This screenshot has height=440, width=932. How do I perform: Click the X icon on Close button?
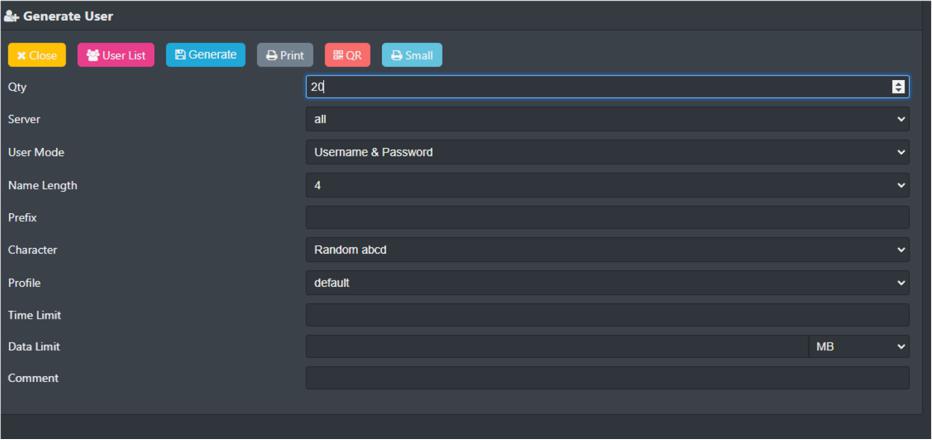pos(22,56)
